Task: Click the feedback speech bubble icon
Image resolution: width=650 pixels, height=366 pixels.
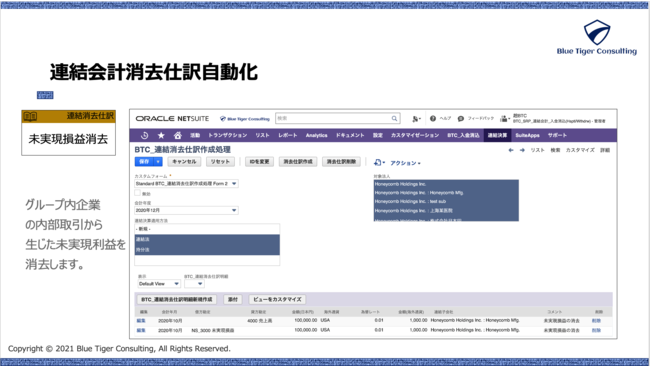Action: tap(461, 119)
